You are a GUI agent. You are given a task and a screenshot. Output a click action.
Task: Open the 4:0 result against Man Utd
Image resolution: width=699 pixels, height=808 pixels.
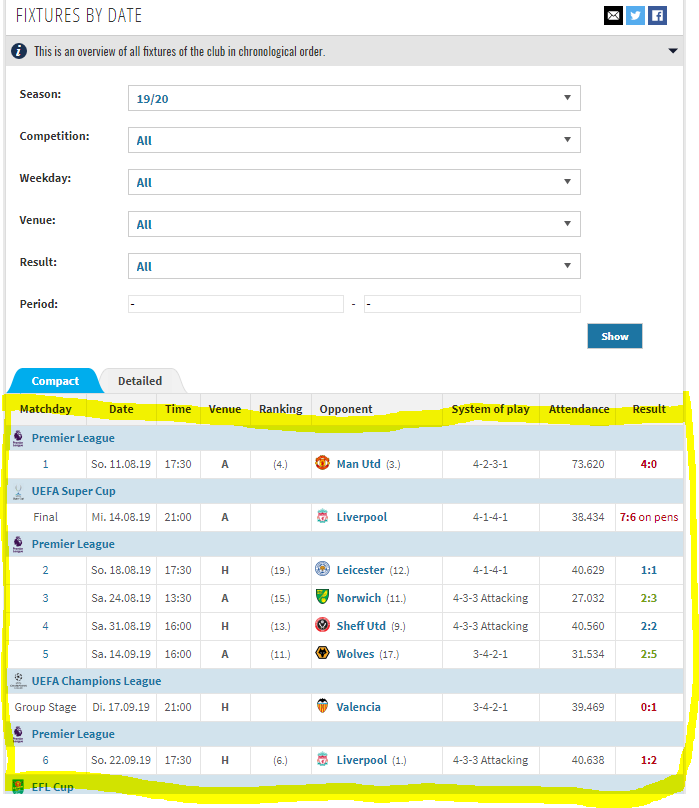(x=648, y=464)
